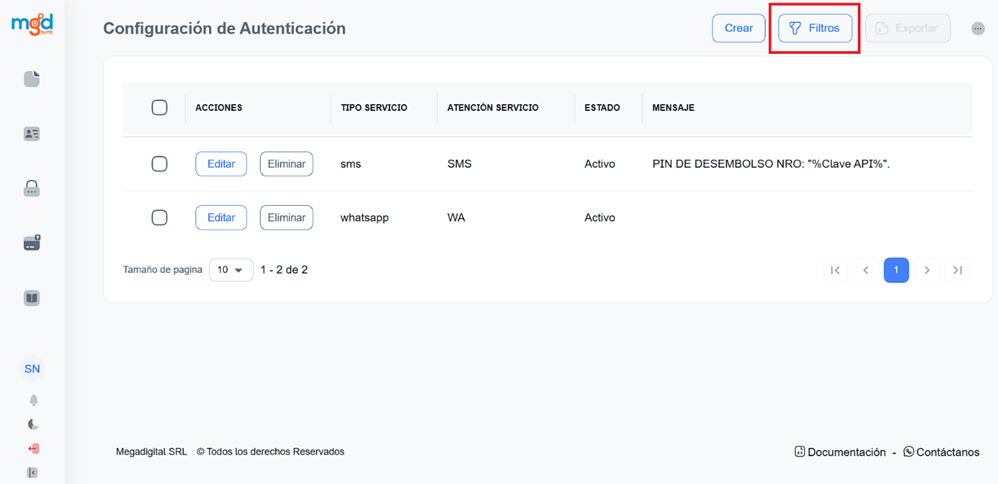
Task: Open the padlock security sidebar section
Action: click(32, 188)
